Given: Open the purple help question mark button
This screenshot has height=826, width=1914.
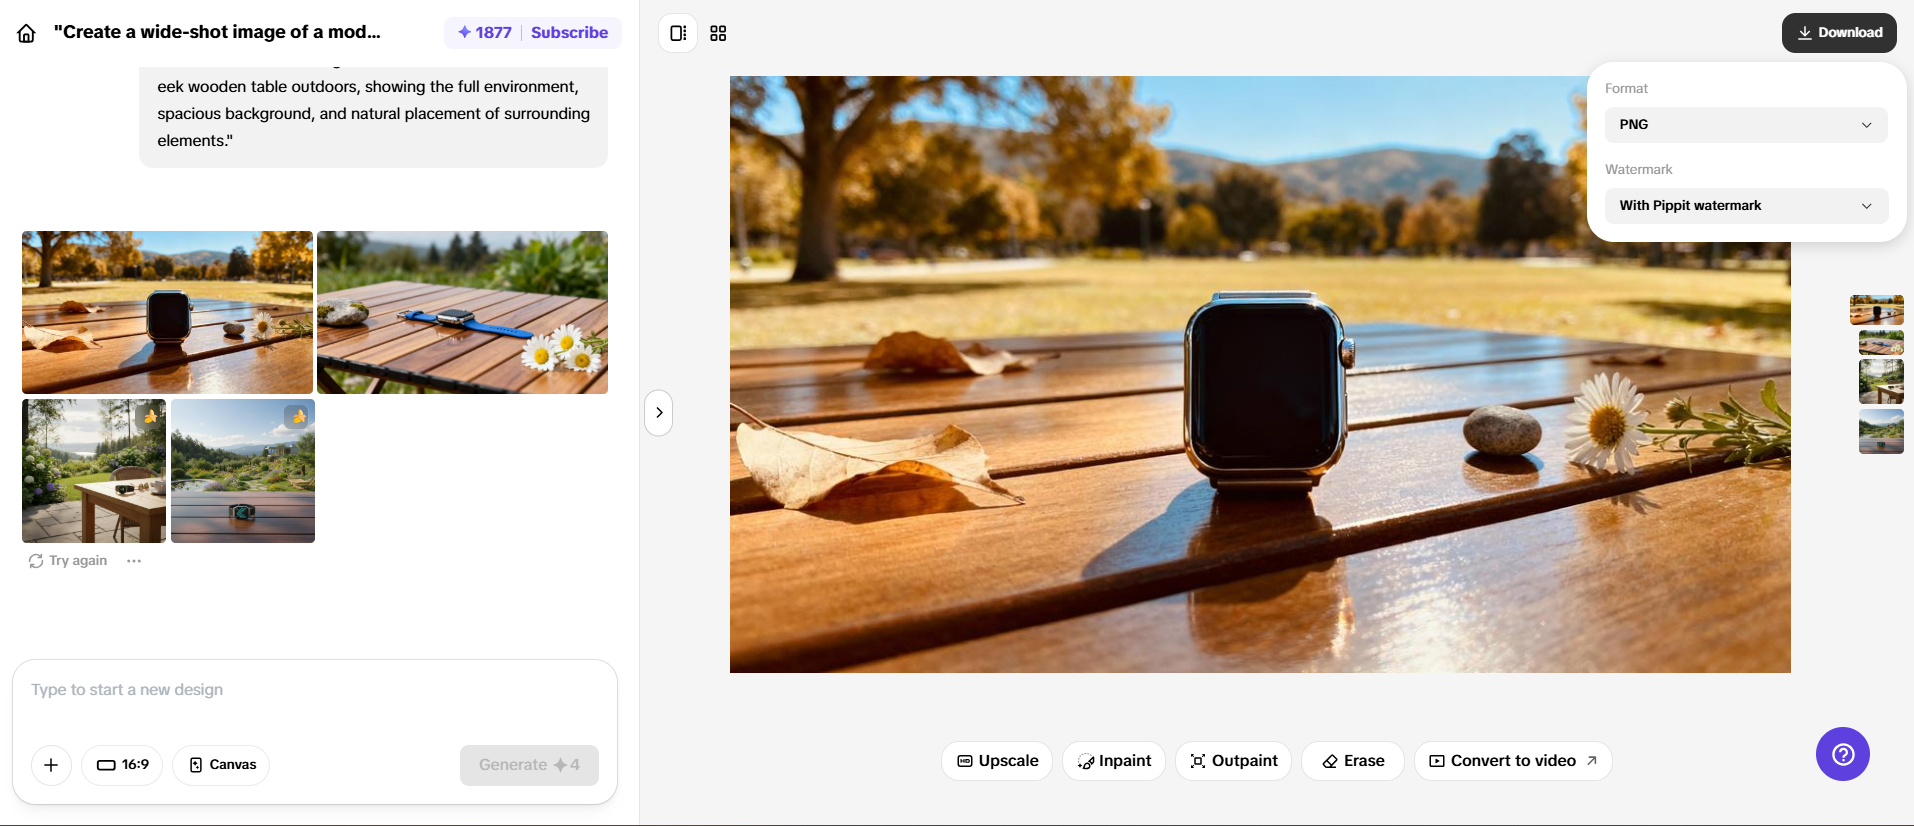Looking at the screenshot, I should (x=1842, y=754).
